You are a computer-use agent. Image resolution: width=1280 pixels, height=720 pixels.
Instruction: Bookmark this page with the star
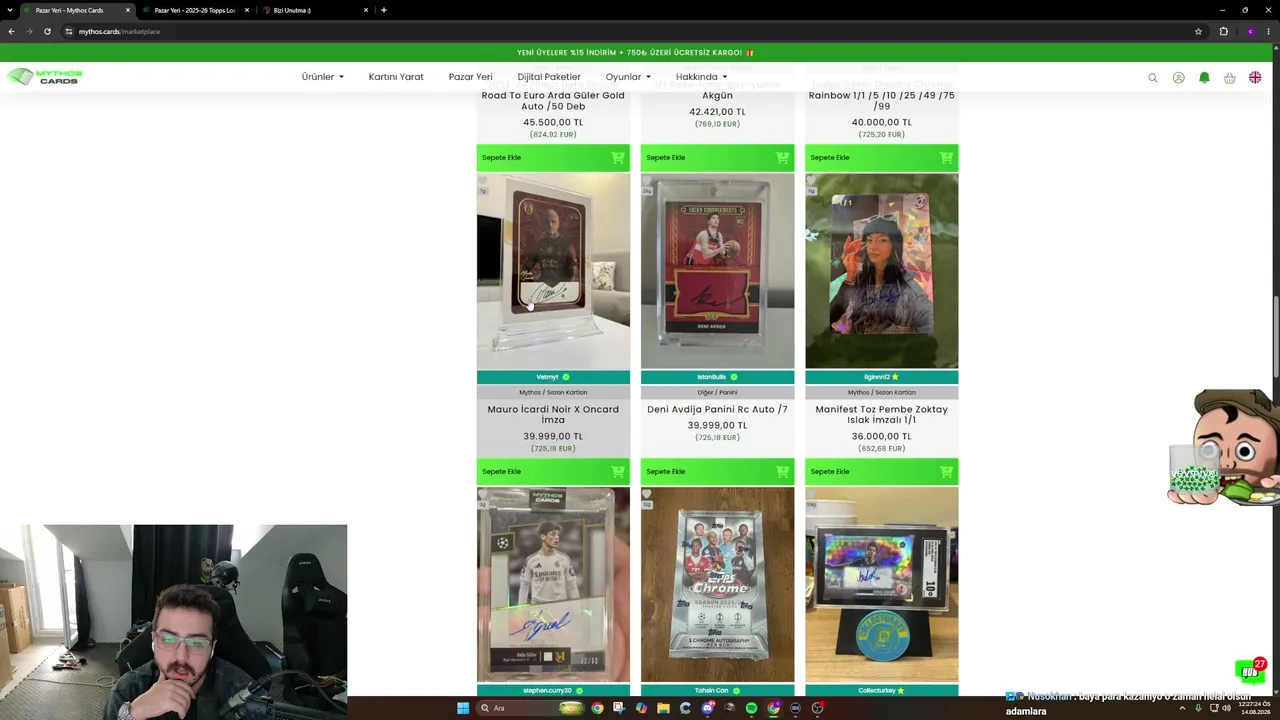tap(1198, 31)
